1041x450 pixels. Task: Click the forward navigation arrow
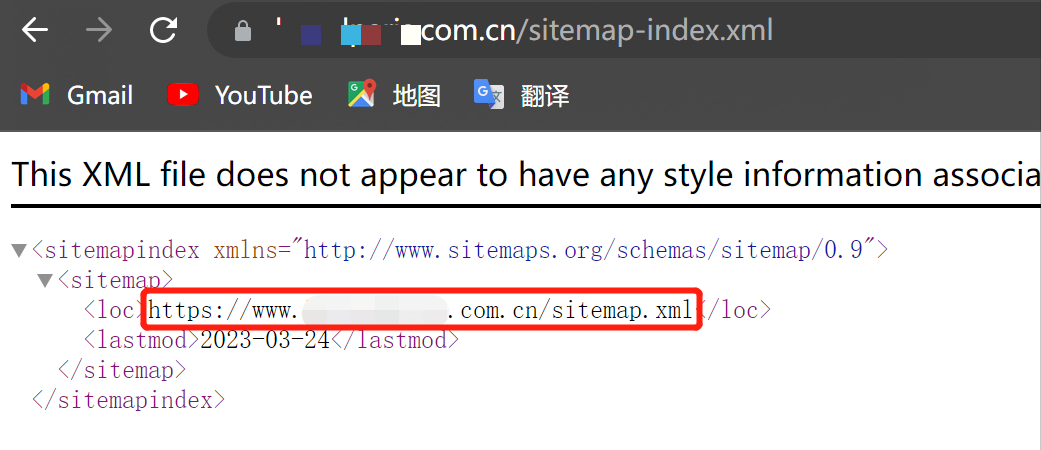coord(100,31)
